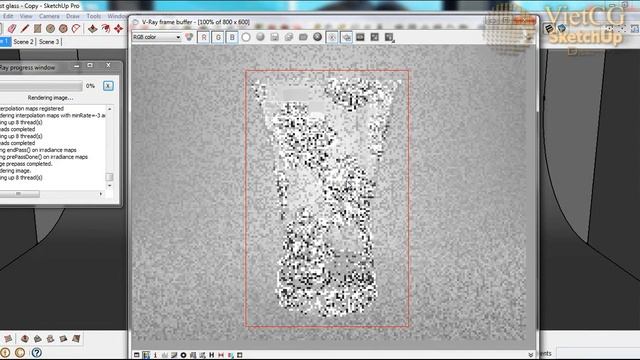The height and width of the screenshot is (360, 640).
Task: Click the duplicate to host frame buffer sphere icon
Action: (x=318, y=37)
